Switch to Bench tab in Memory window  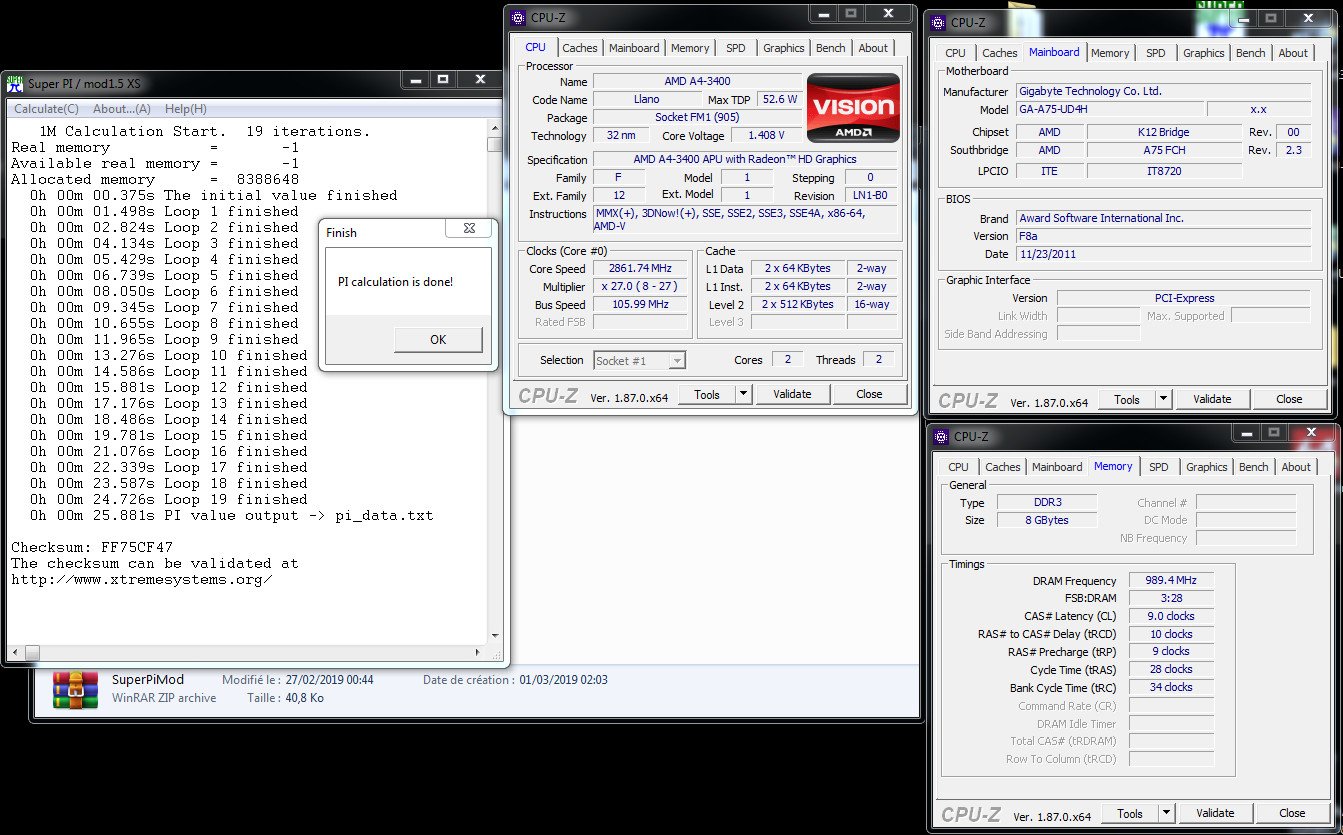(1254, 467)
